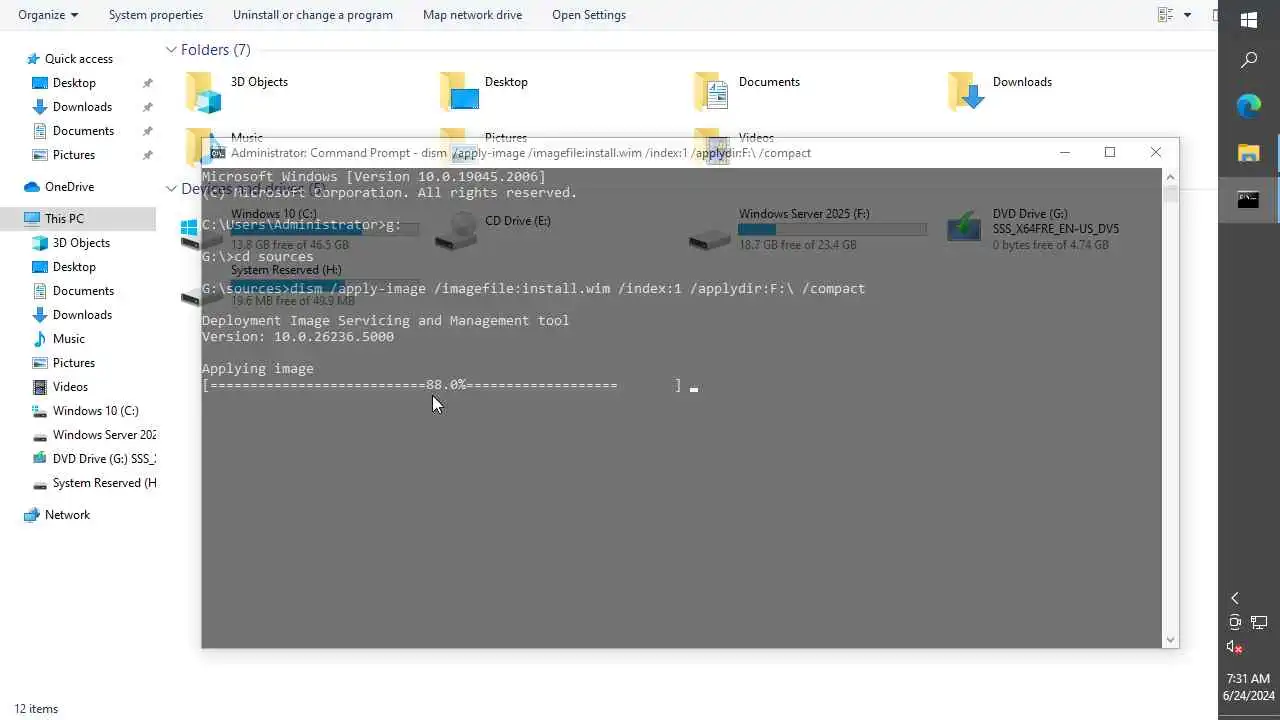Open the view options icon in toolbar
The height and width of the screenshot is (720, 1280).
pyautogui.click(x=1165, y=15)
